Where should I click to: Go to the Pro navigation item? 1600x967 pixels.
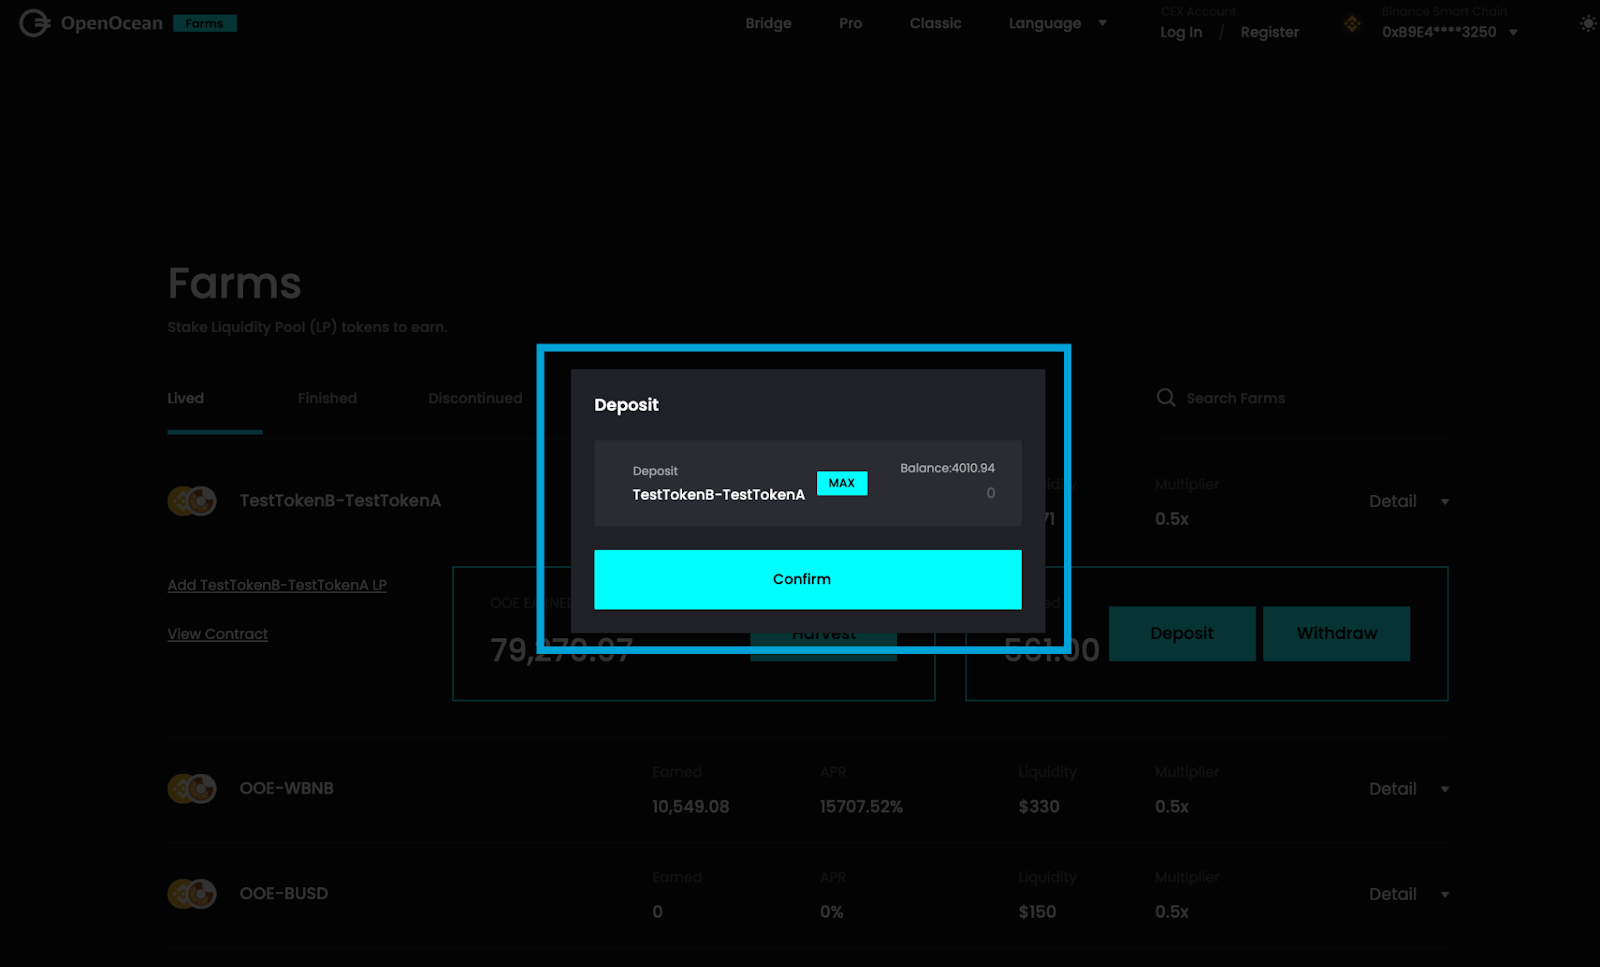pos(851,23)
